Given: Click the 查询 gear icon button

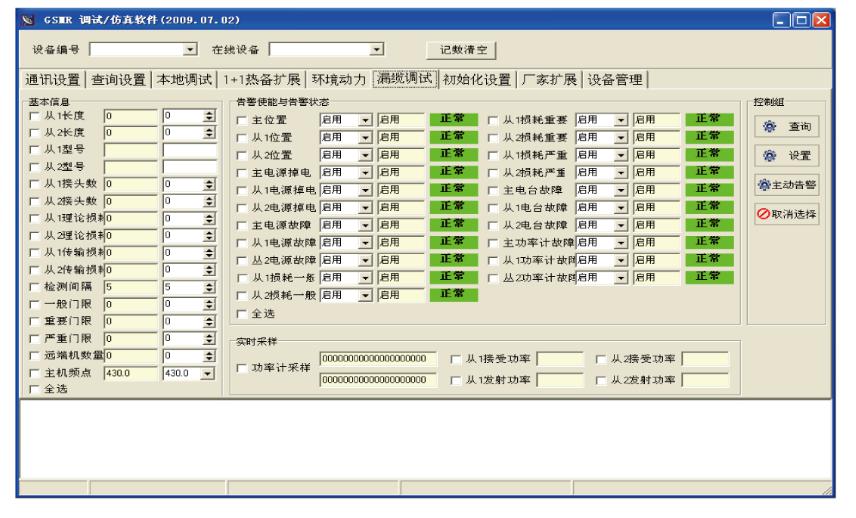Looking at the screenshot, I should coord(784,126).
